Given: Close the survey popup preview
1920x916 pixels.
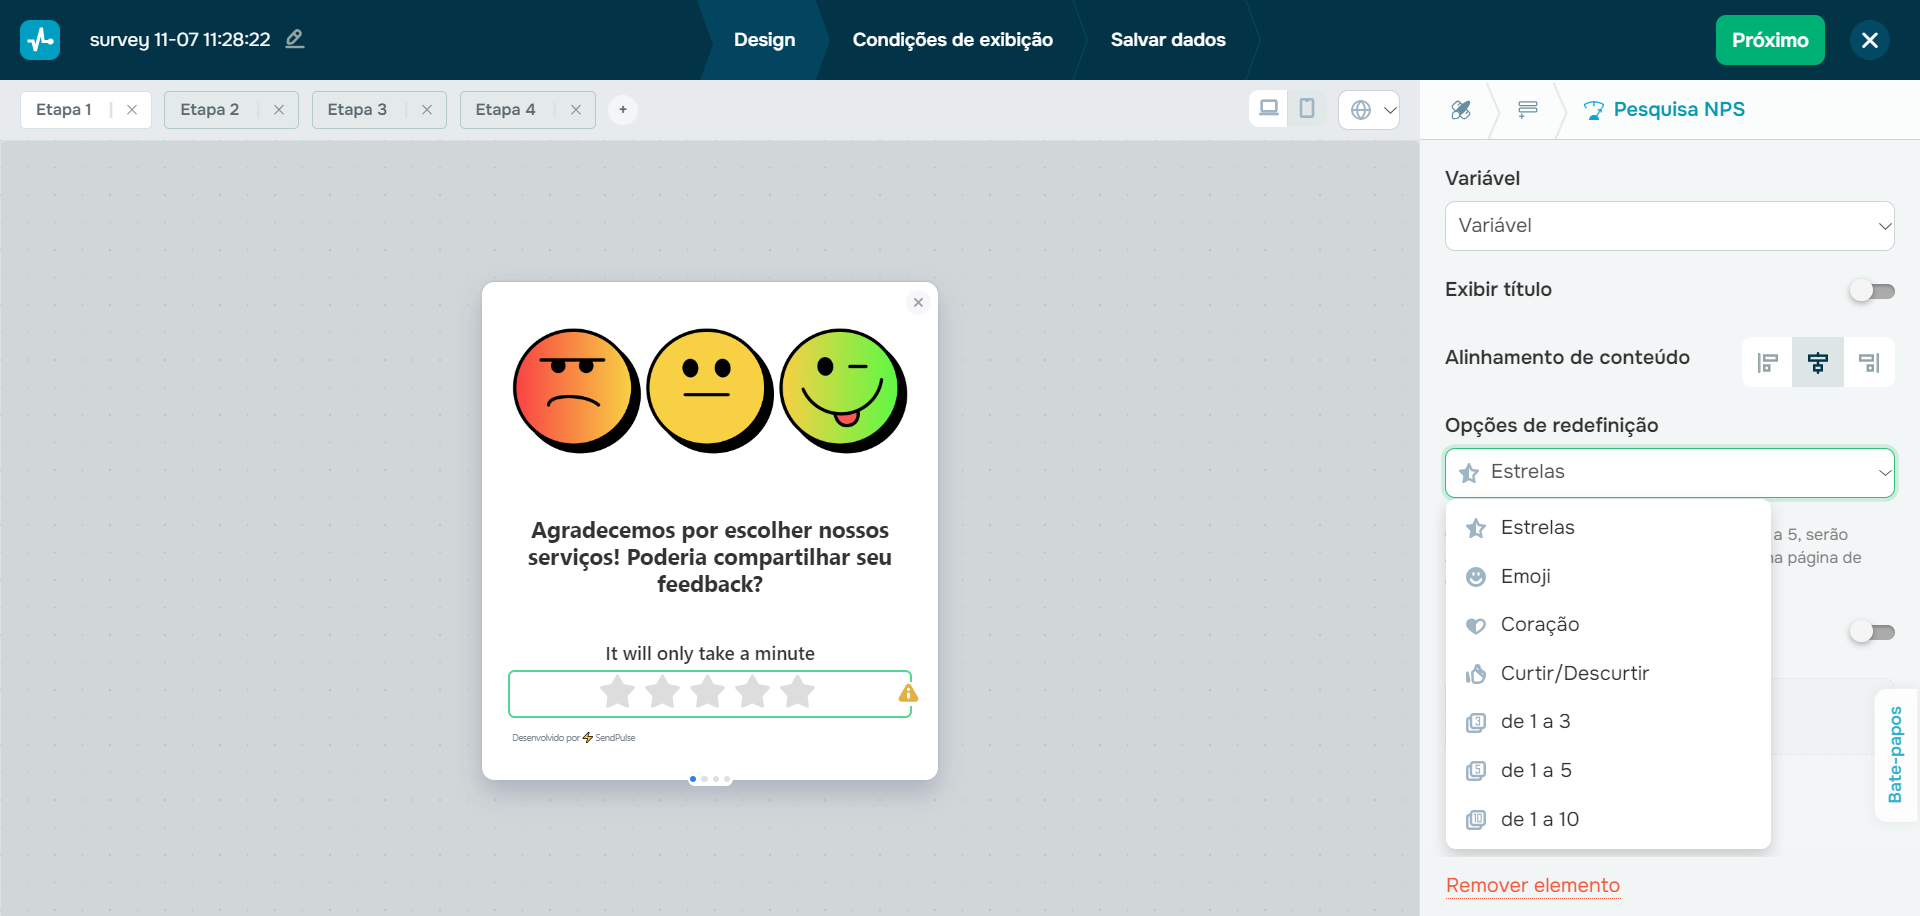Looking at the screenshot, I should click(918, 303).
